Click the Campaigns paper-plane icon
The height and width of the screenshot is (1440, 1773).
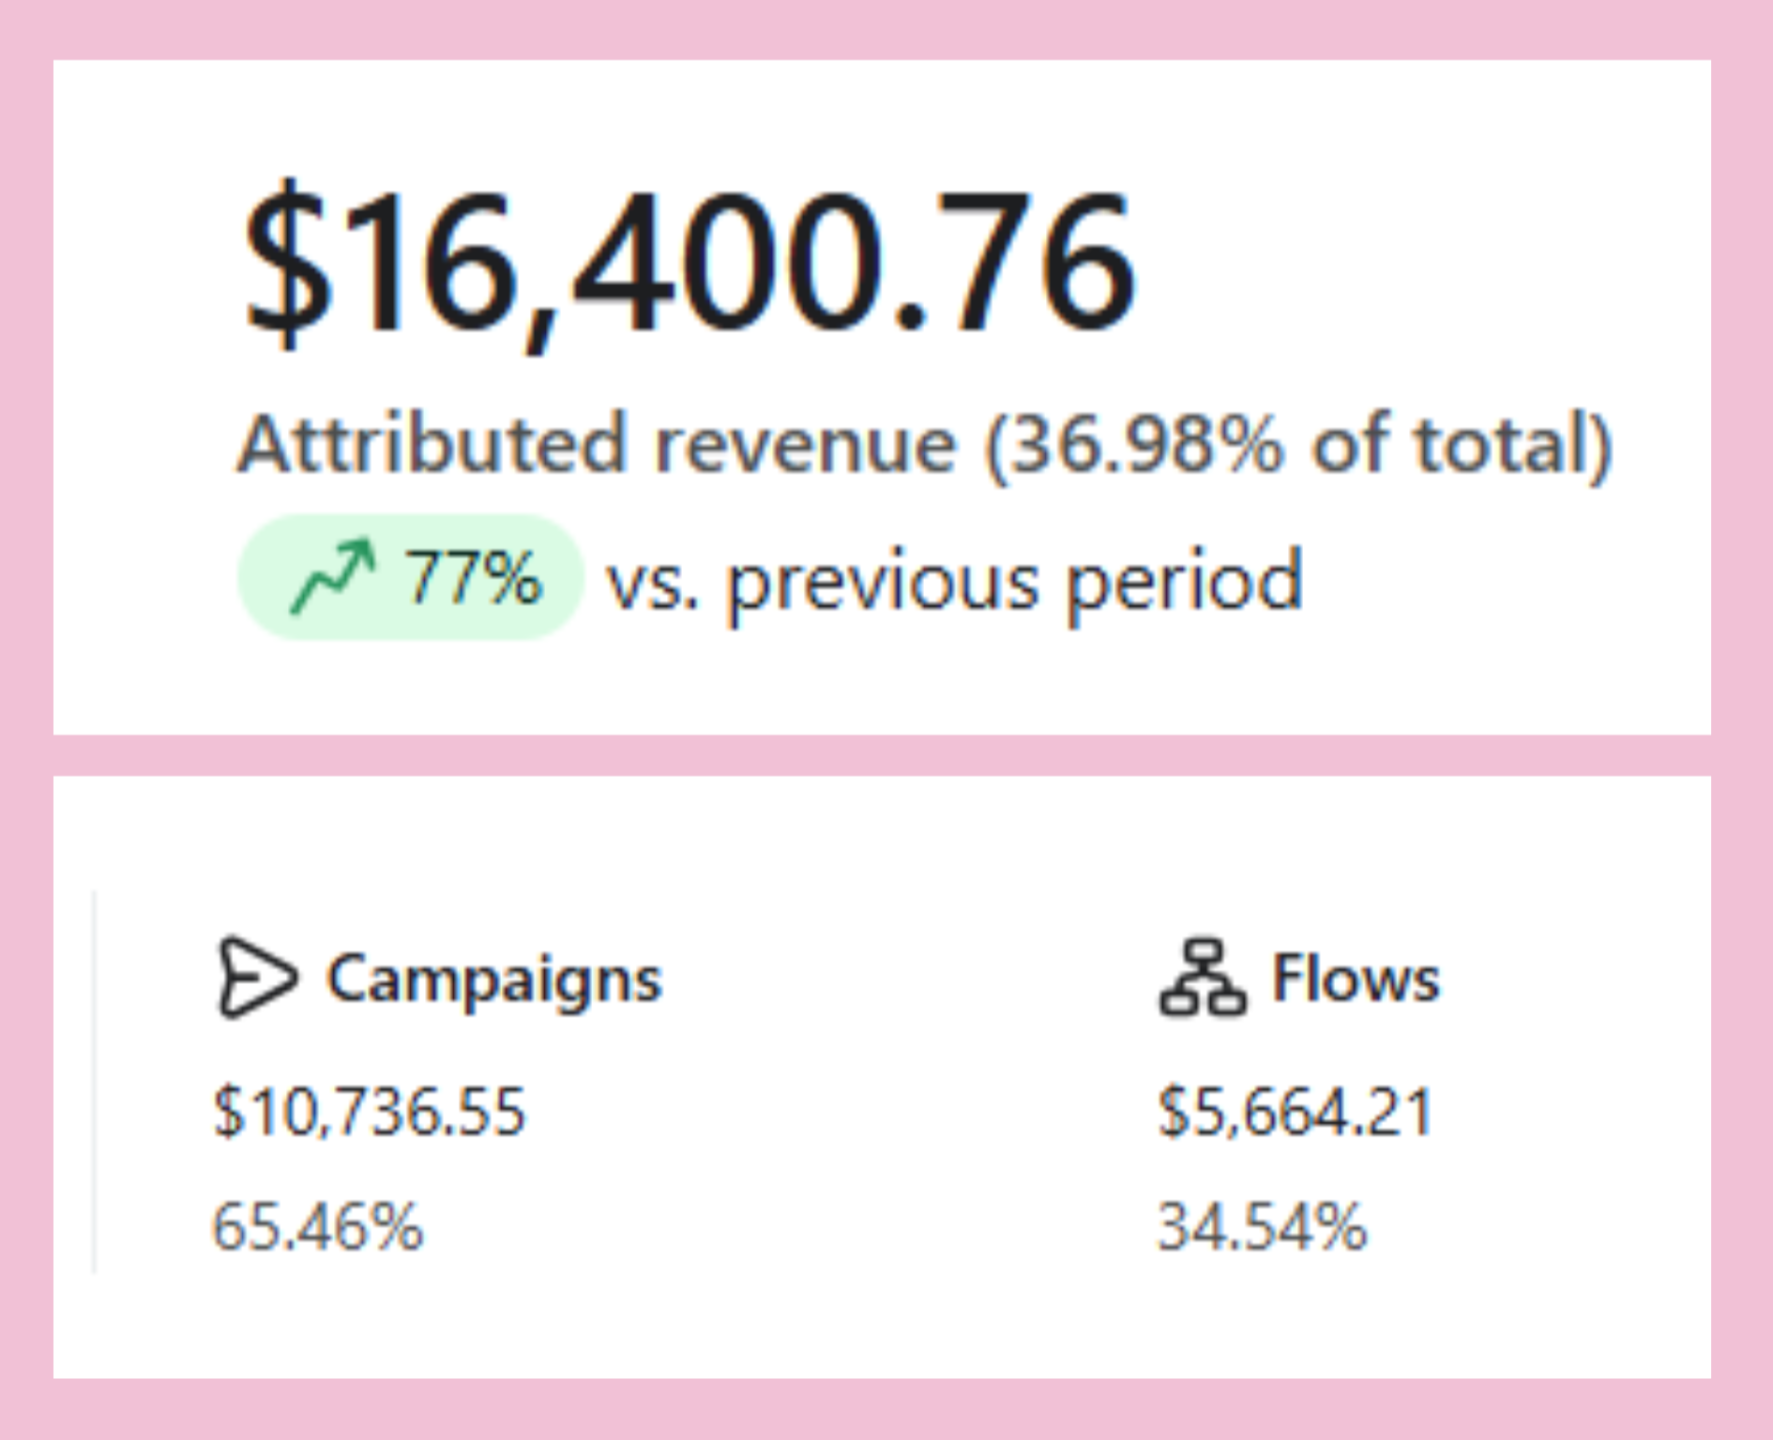[256, 977]
